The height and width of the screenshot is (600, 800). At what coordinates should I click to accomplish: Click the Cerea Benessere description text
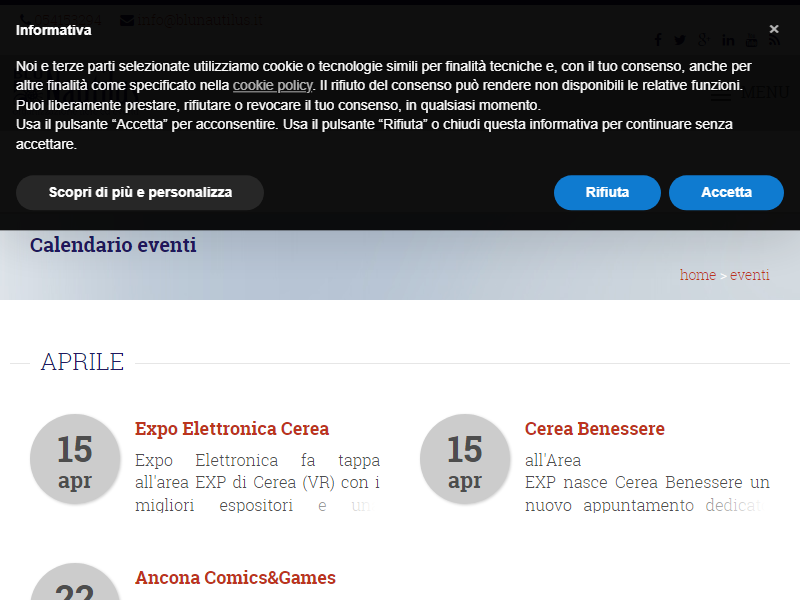click(x=647, y=483)
